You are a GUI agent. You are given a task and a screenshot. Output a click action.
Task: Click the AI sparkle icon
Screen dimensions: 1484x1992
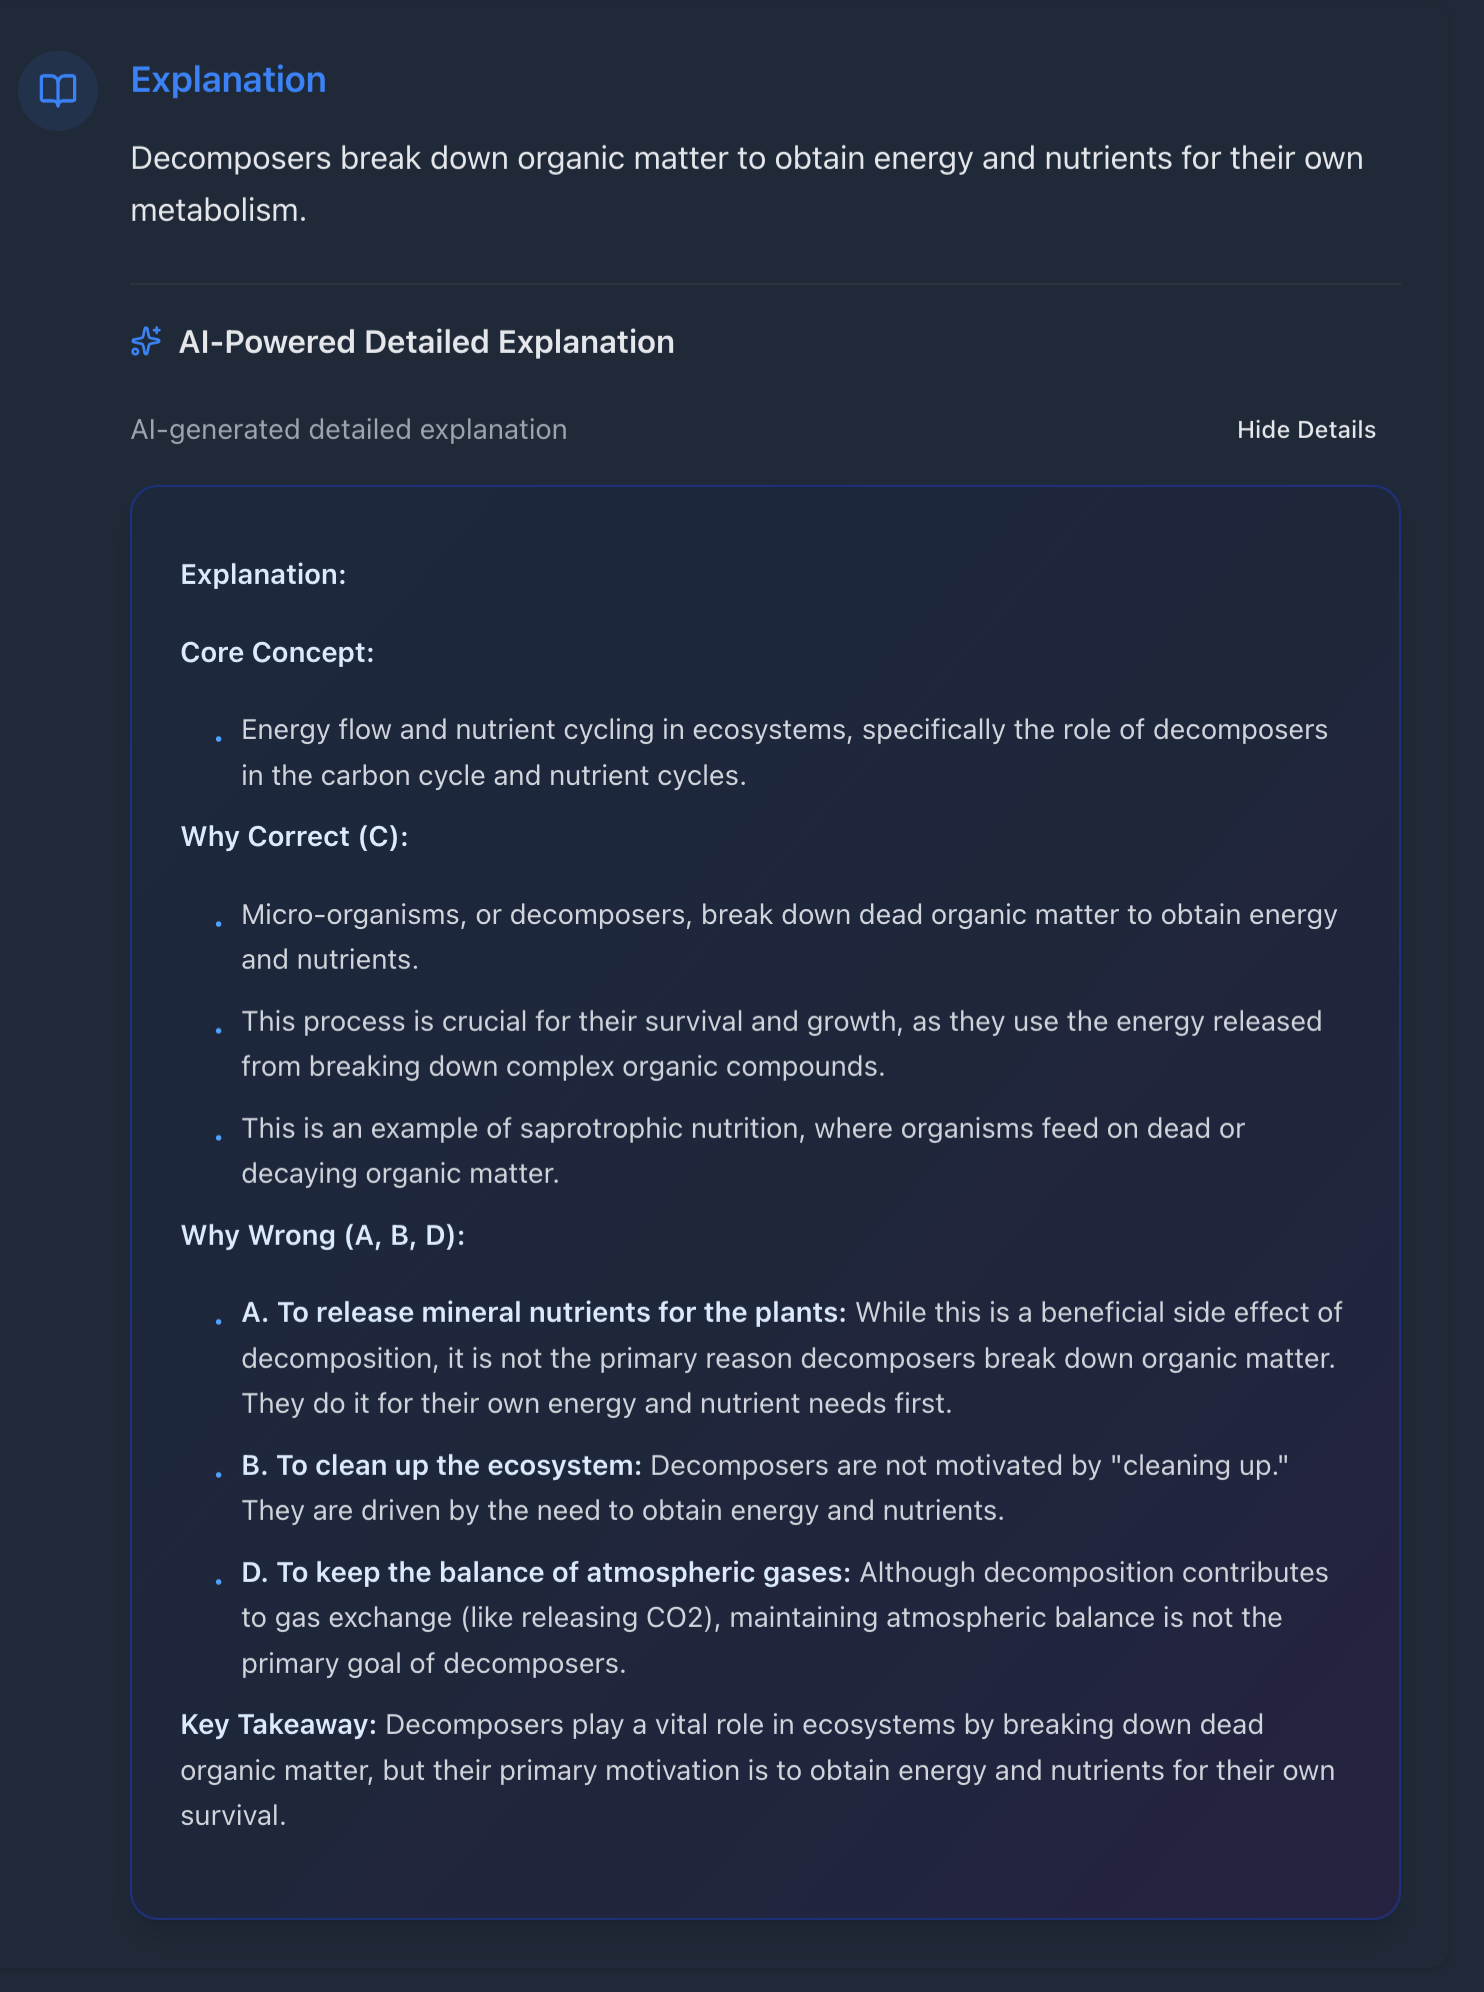coord(146,342)
